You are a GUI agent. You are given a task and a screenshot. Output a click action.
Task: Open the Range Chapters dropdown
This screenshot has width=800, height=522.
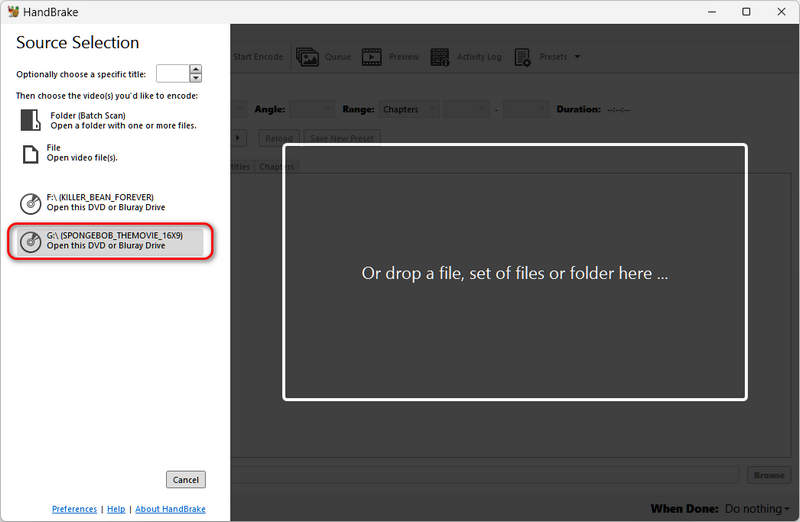(x=409, y=109)
